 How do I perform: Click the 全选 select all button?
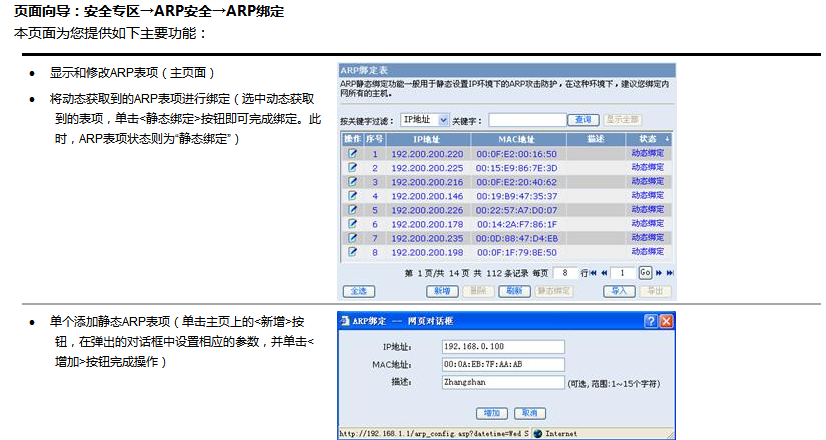click(x=359, y=291)
